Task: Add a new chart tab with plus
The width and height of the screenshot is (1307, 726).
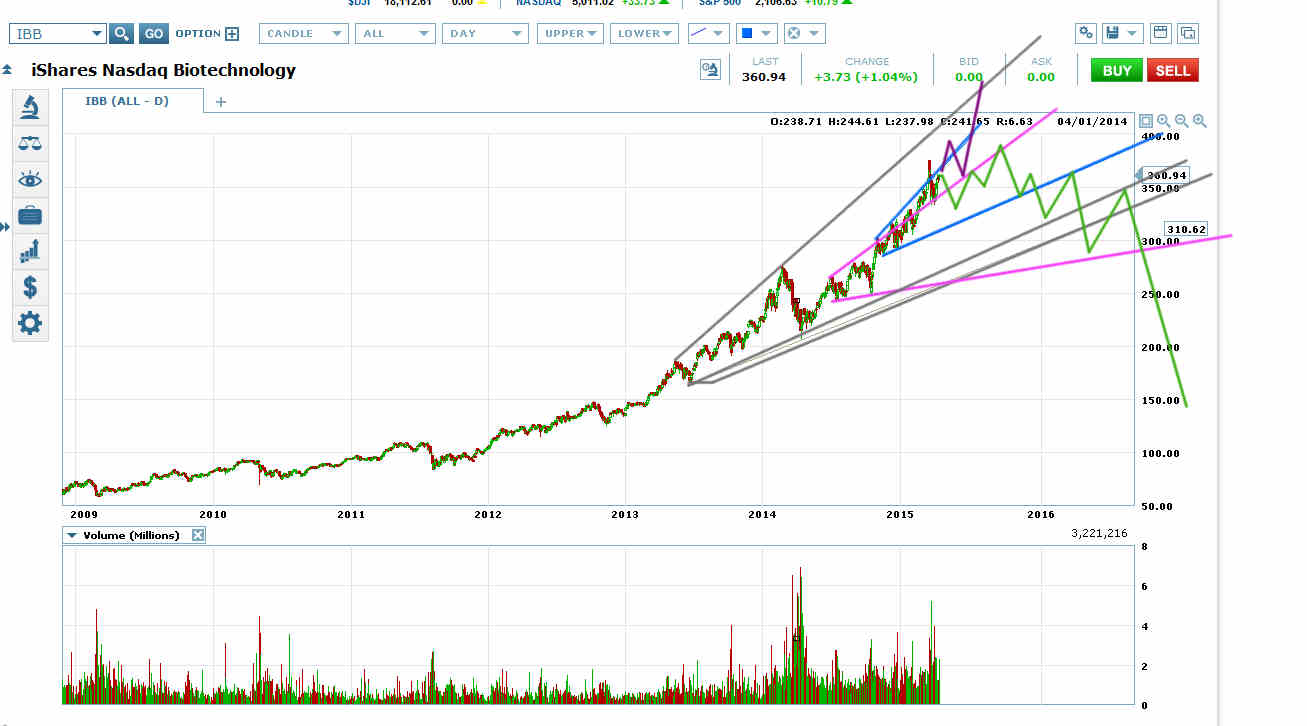Action: pos(221,101)
